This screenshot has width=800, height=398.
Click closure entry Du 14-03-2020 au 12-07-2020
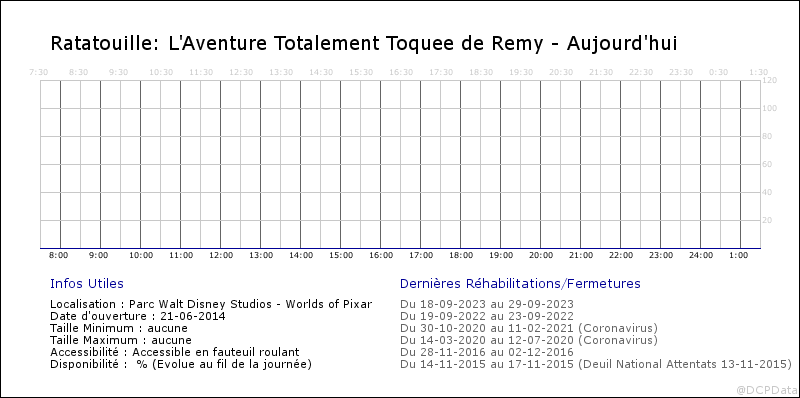529,340
